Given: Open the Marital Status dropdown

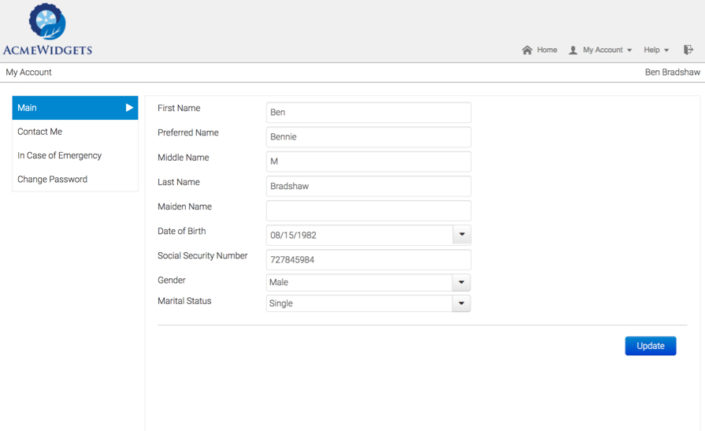Looking at the screenshot, I should 461,304.
